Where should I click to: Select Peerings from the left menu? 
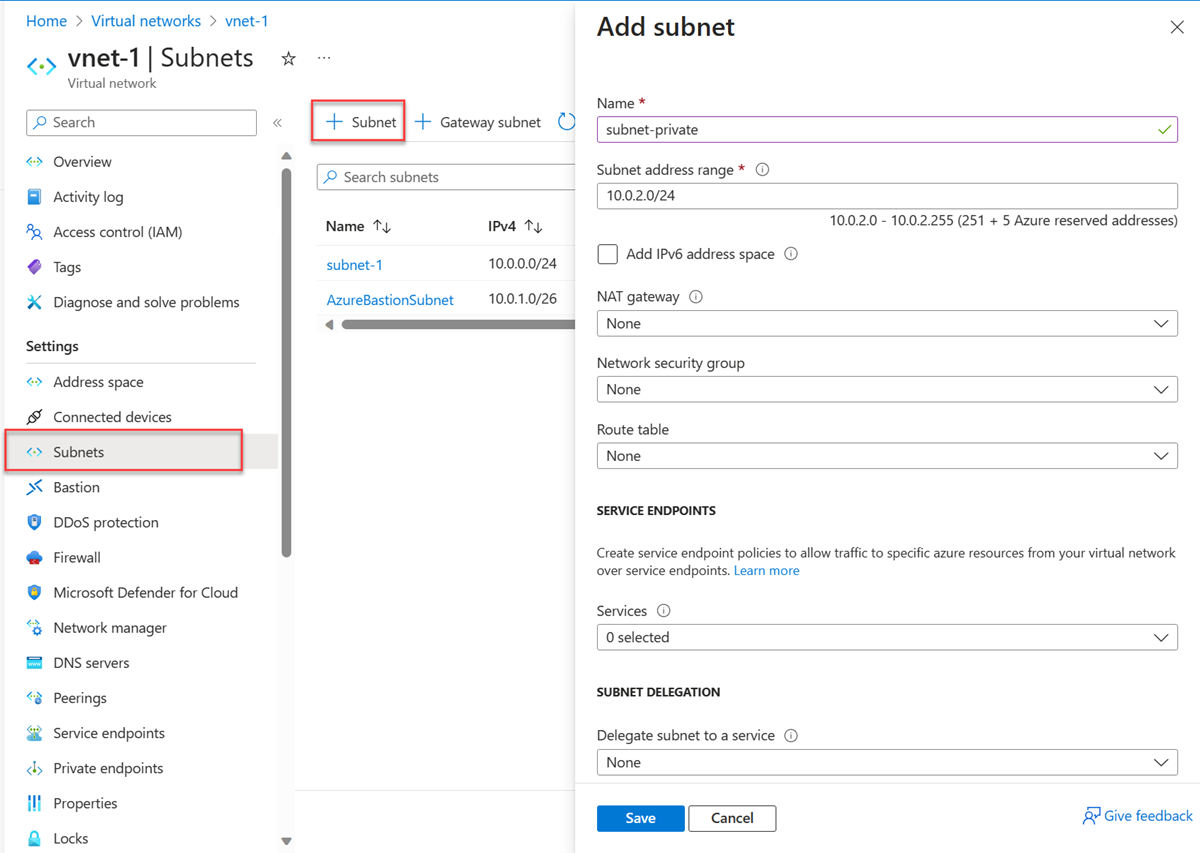[79, 698]
